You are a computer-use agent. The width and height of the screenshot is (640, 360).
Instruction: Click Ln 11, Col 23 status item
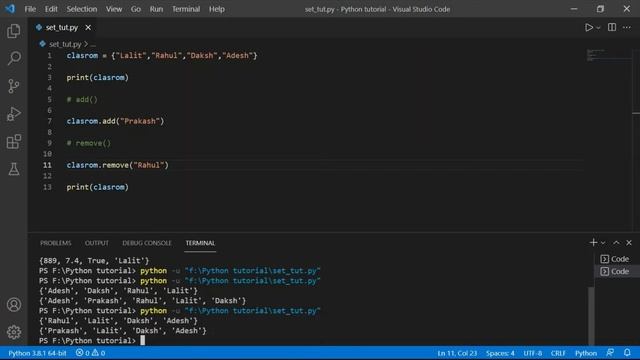click(457, 353)
